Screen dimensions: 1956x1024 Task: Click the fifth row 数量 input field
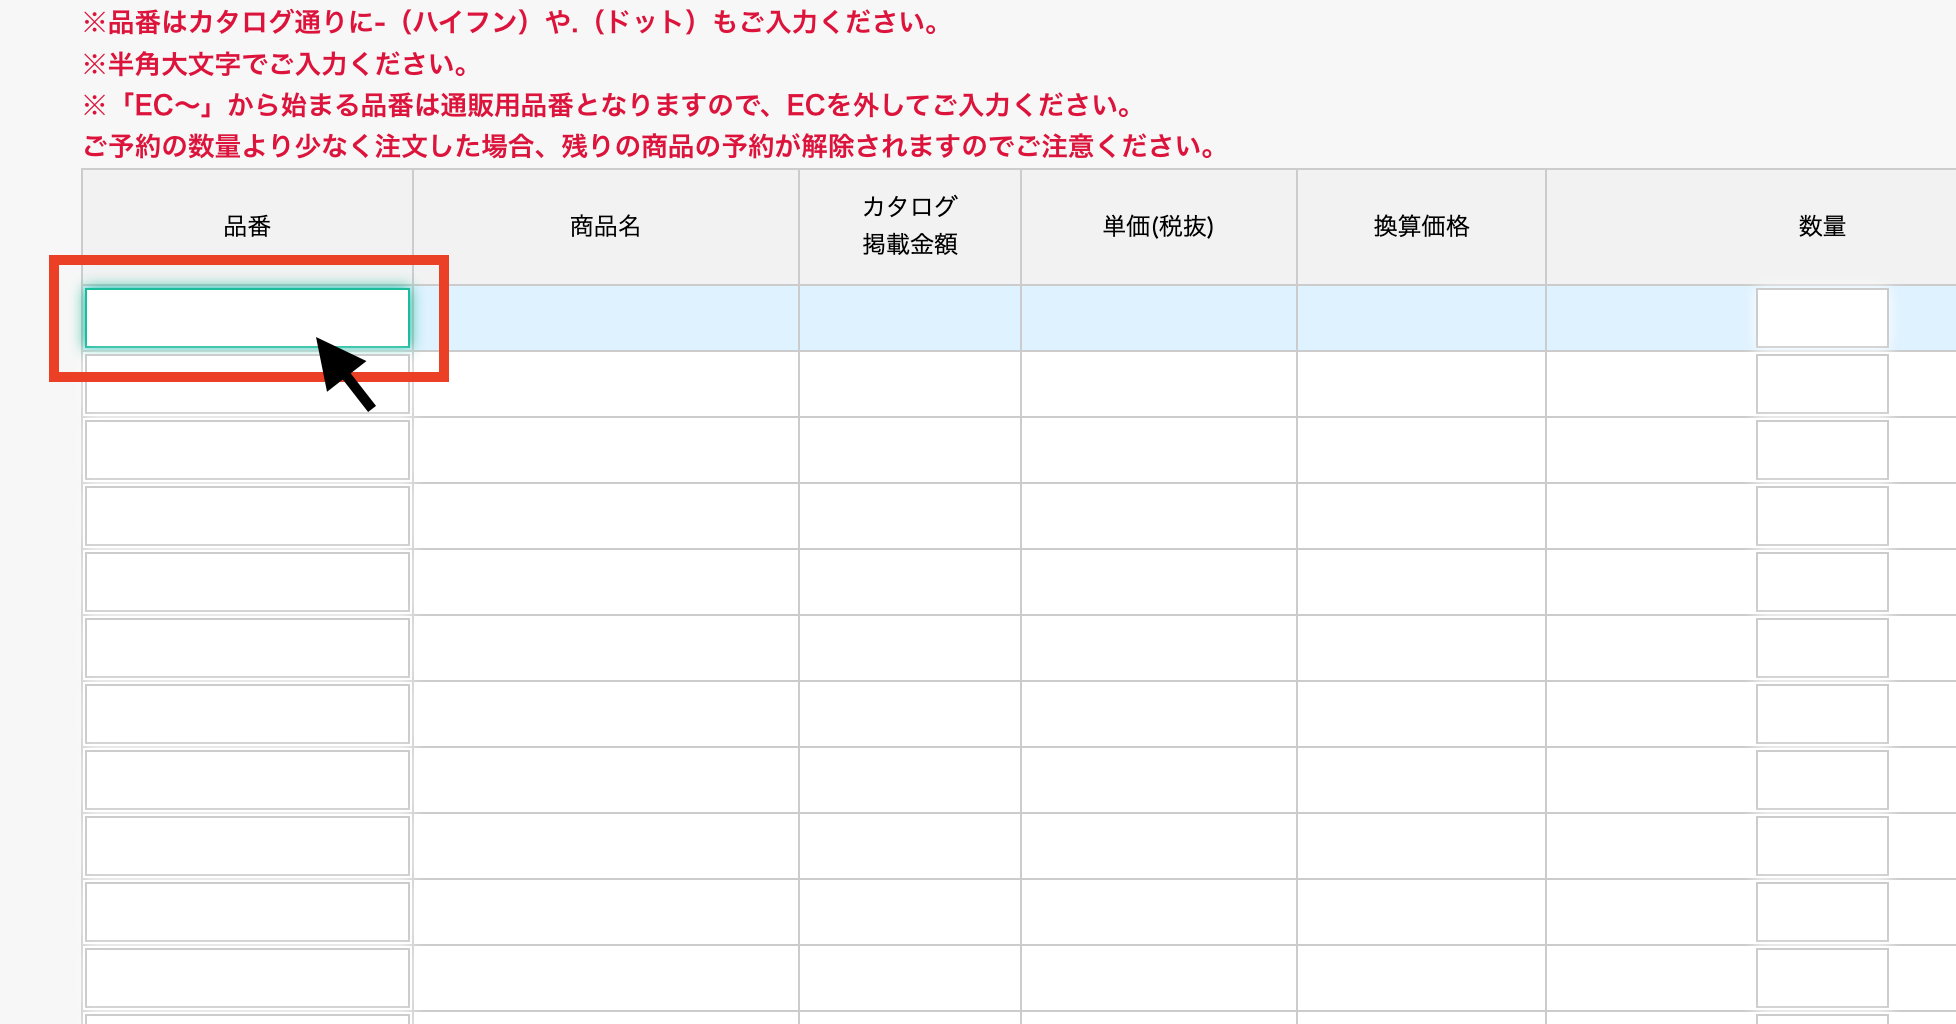[1821, 582]
